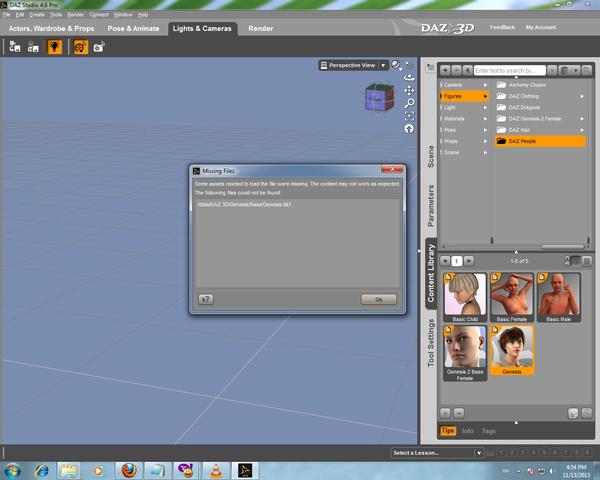Click the content library back arrow
600x480 pixels.
click(x=445, y=70)
